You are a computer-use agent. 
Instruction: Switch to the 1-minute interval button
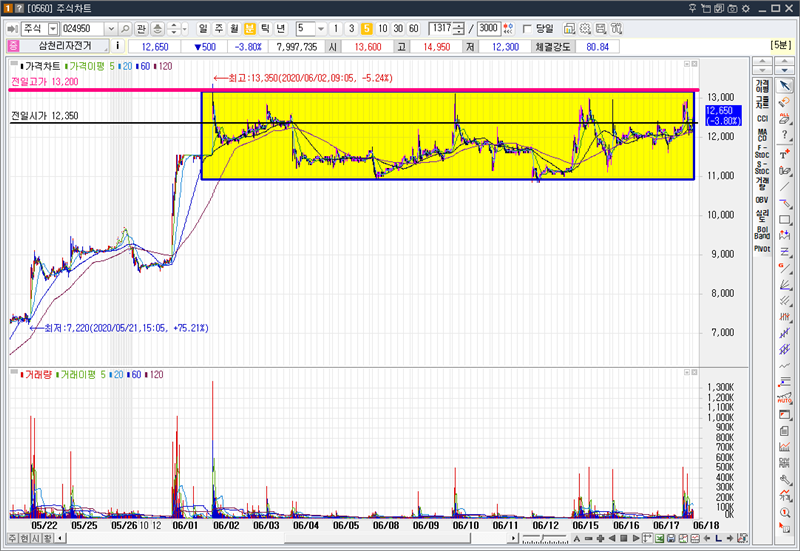(x=336, y=29)
